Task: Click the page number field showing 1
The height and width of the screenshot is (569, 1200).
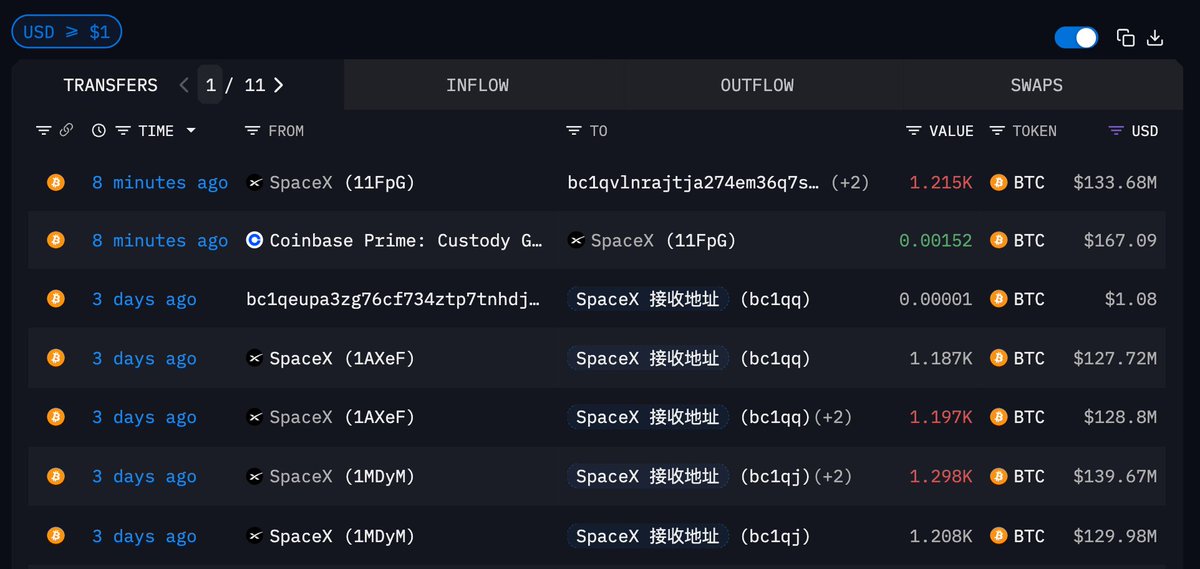Action: pos(210,85)
